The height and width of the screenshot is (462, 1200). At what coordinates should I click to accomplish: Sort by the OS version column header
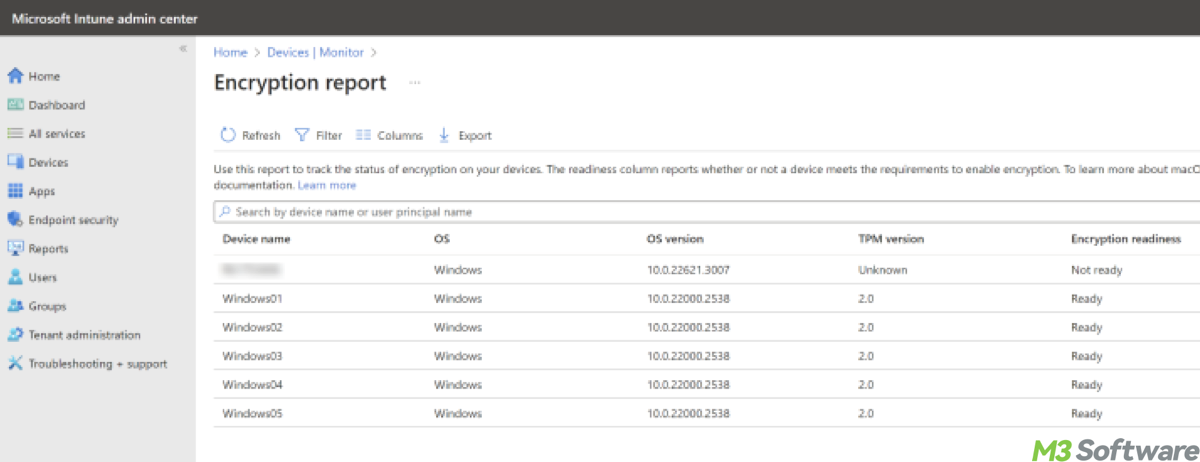pos(675,239)
